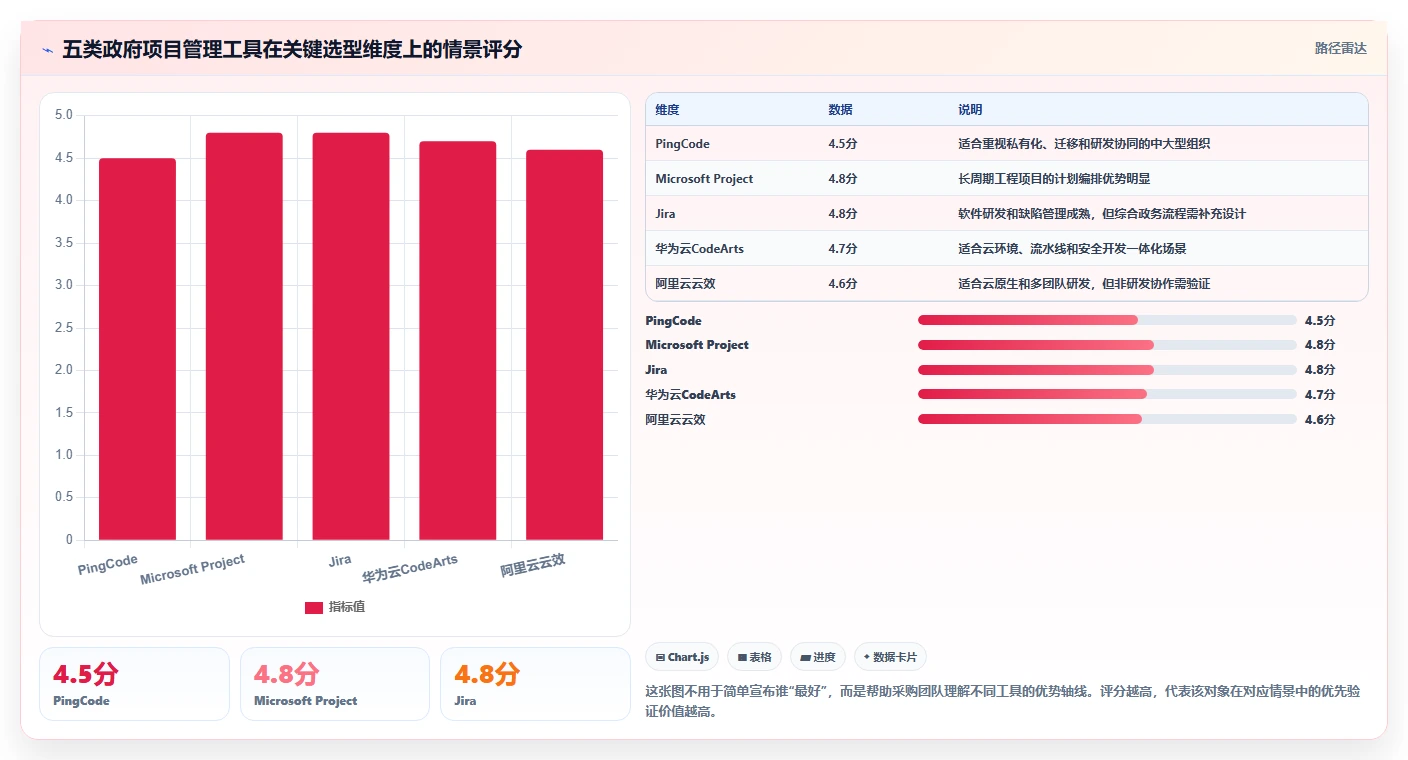The height and width of the screenshot is (760, 1408).
Task: Select the PingCode table row name
Action: (683, 144)
